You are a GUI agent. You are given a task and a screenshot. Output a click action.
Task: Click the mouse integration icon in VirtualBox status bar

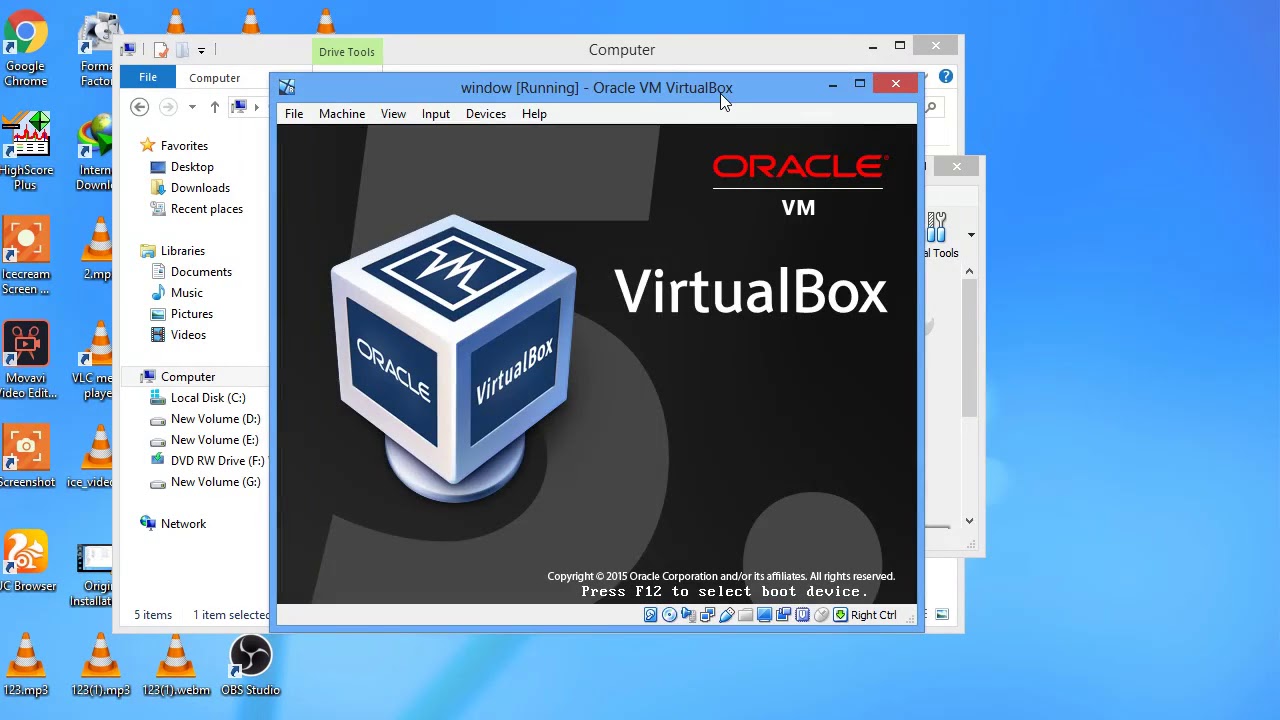pyautogui.click(x=821, y=615)
